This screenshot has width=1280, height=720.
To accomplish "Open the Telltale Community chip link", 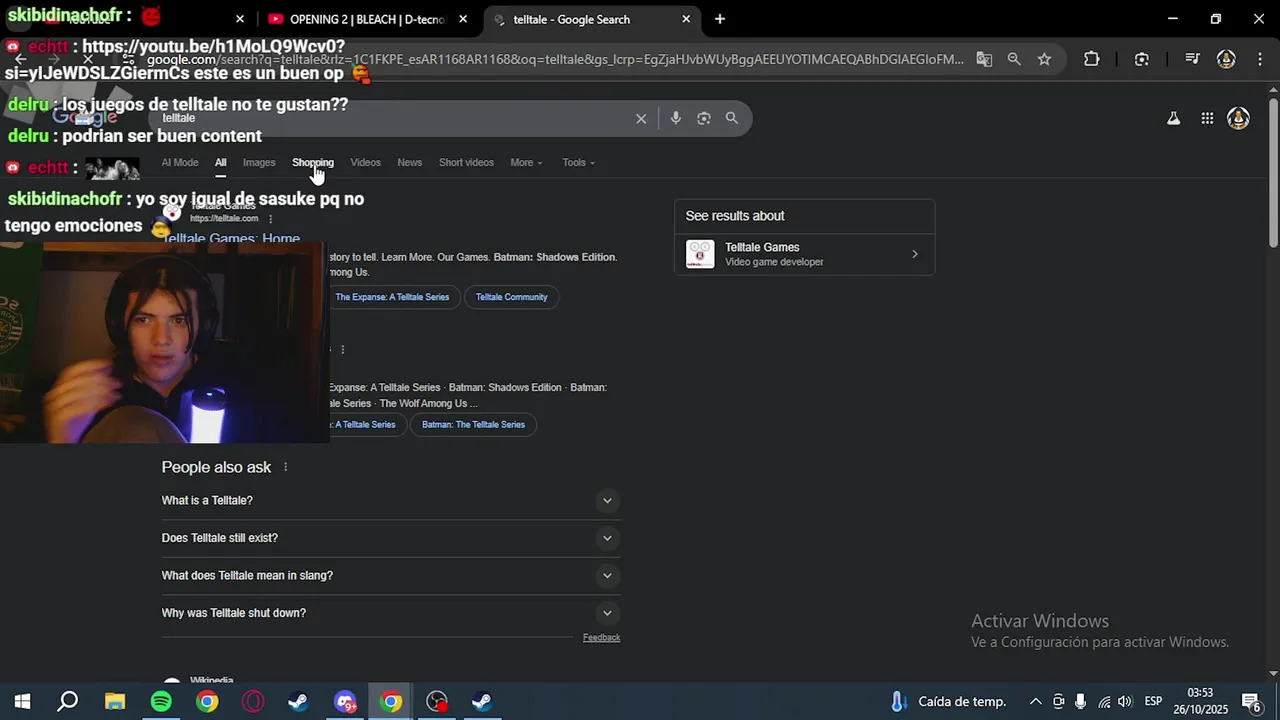I will tap(512, 297).
